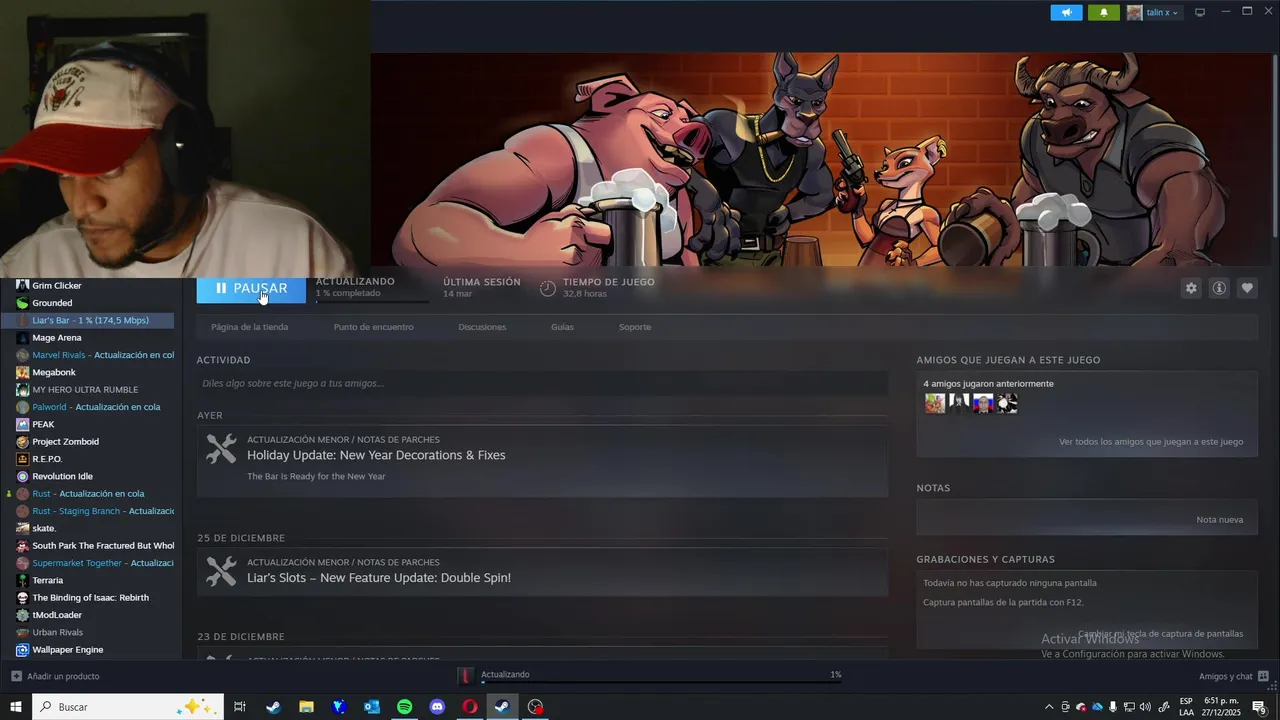The image size is (1280, 720).
Task: Open Outlook from taskbar
Action: [x=372, y=707]
